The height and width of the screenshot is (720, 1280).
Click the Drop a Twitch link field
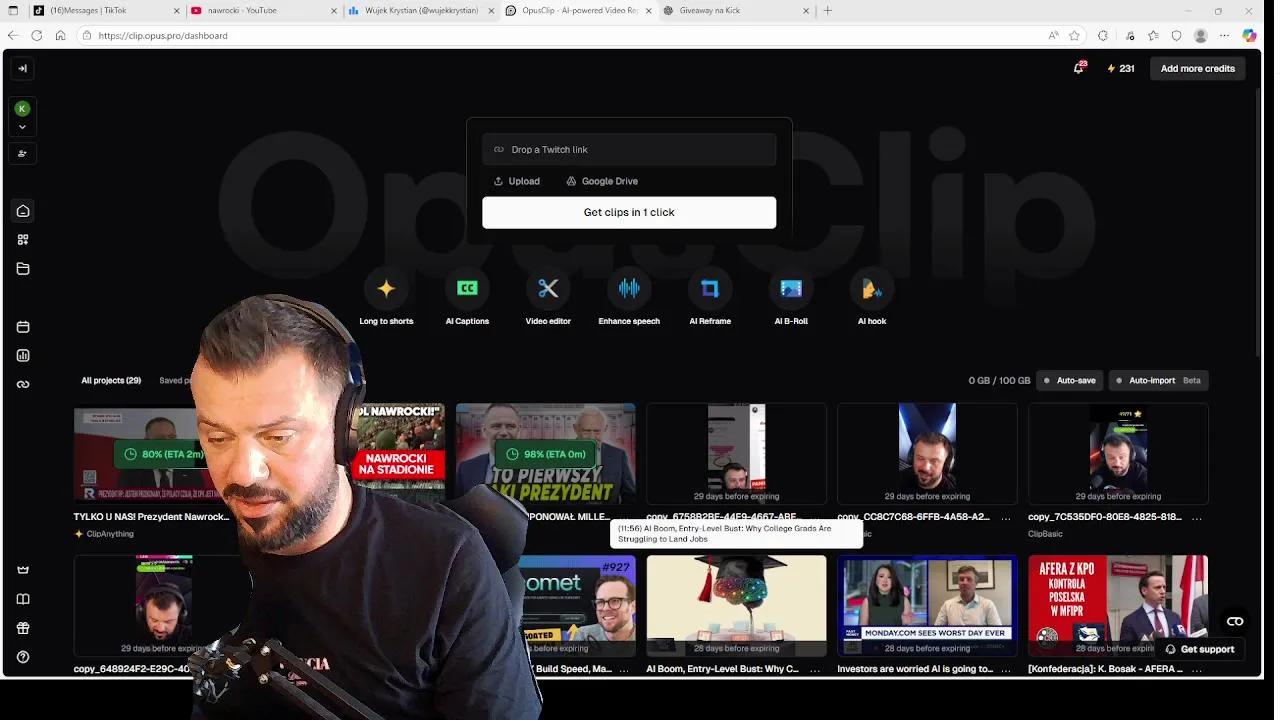629,149
